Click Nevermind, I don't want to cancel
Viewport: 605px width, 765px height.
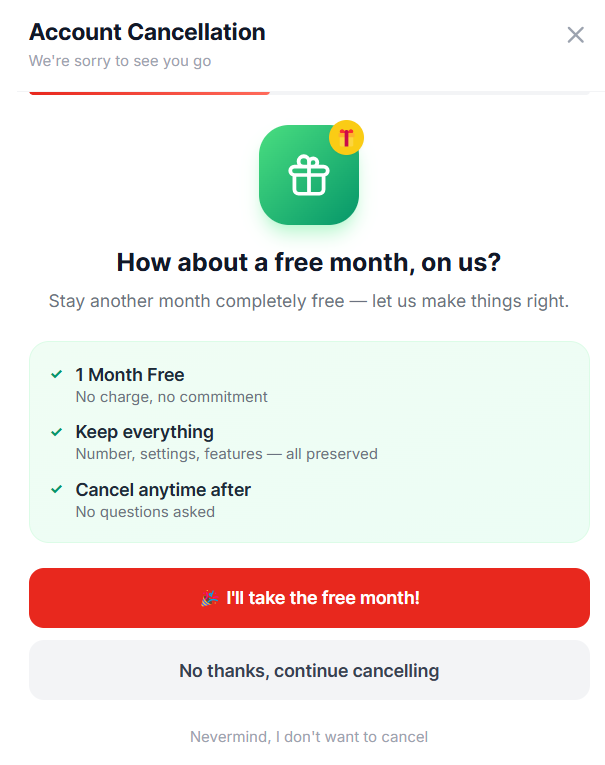[x=309, y=737]
